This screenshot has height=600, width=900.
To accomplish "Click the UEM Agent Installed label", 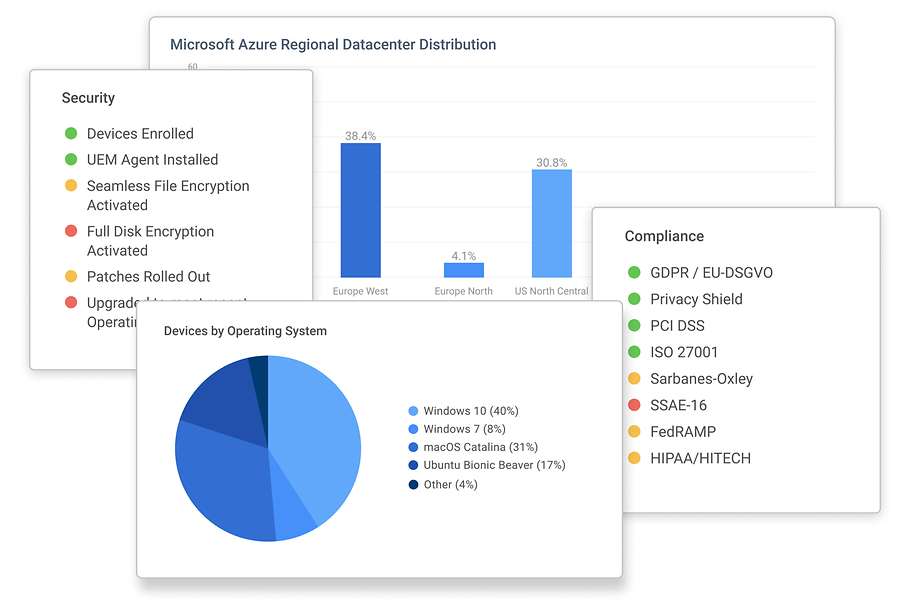I will click(x=152, y=160).
